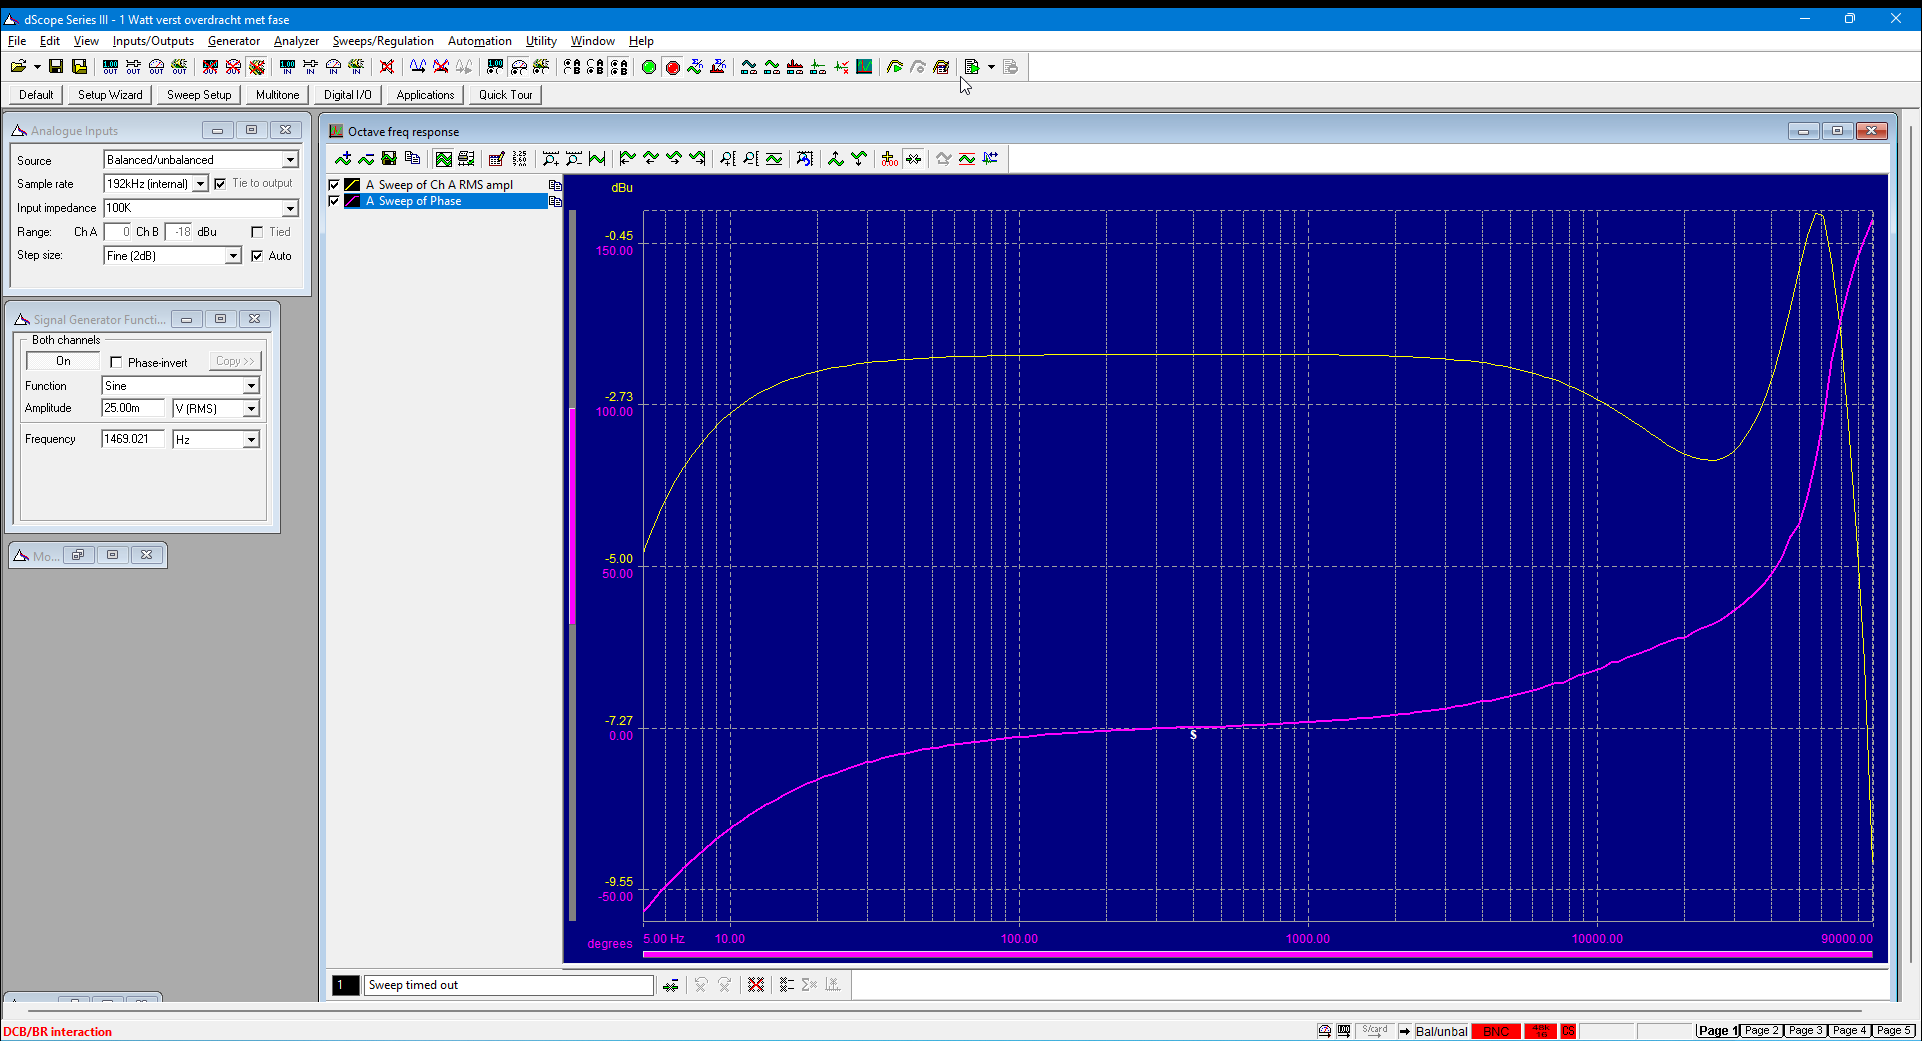Click the Open file icon

18,67
